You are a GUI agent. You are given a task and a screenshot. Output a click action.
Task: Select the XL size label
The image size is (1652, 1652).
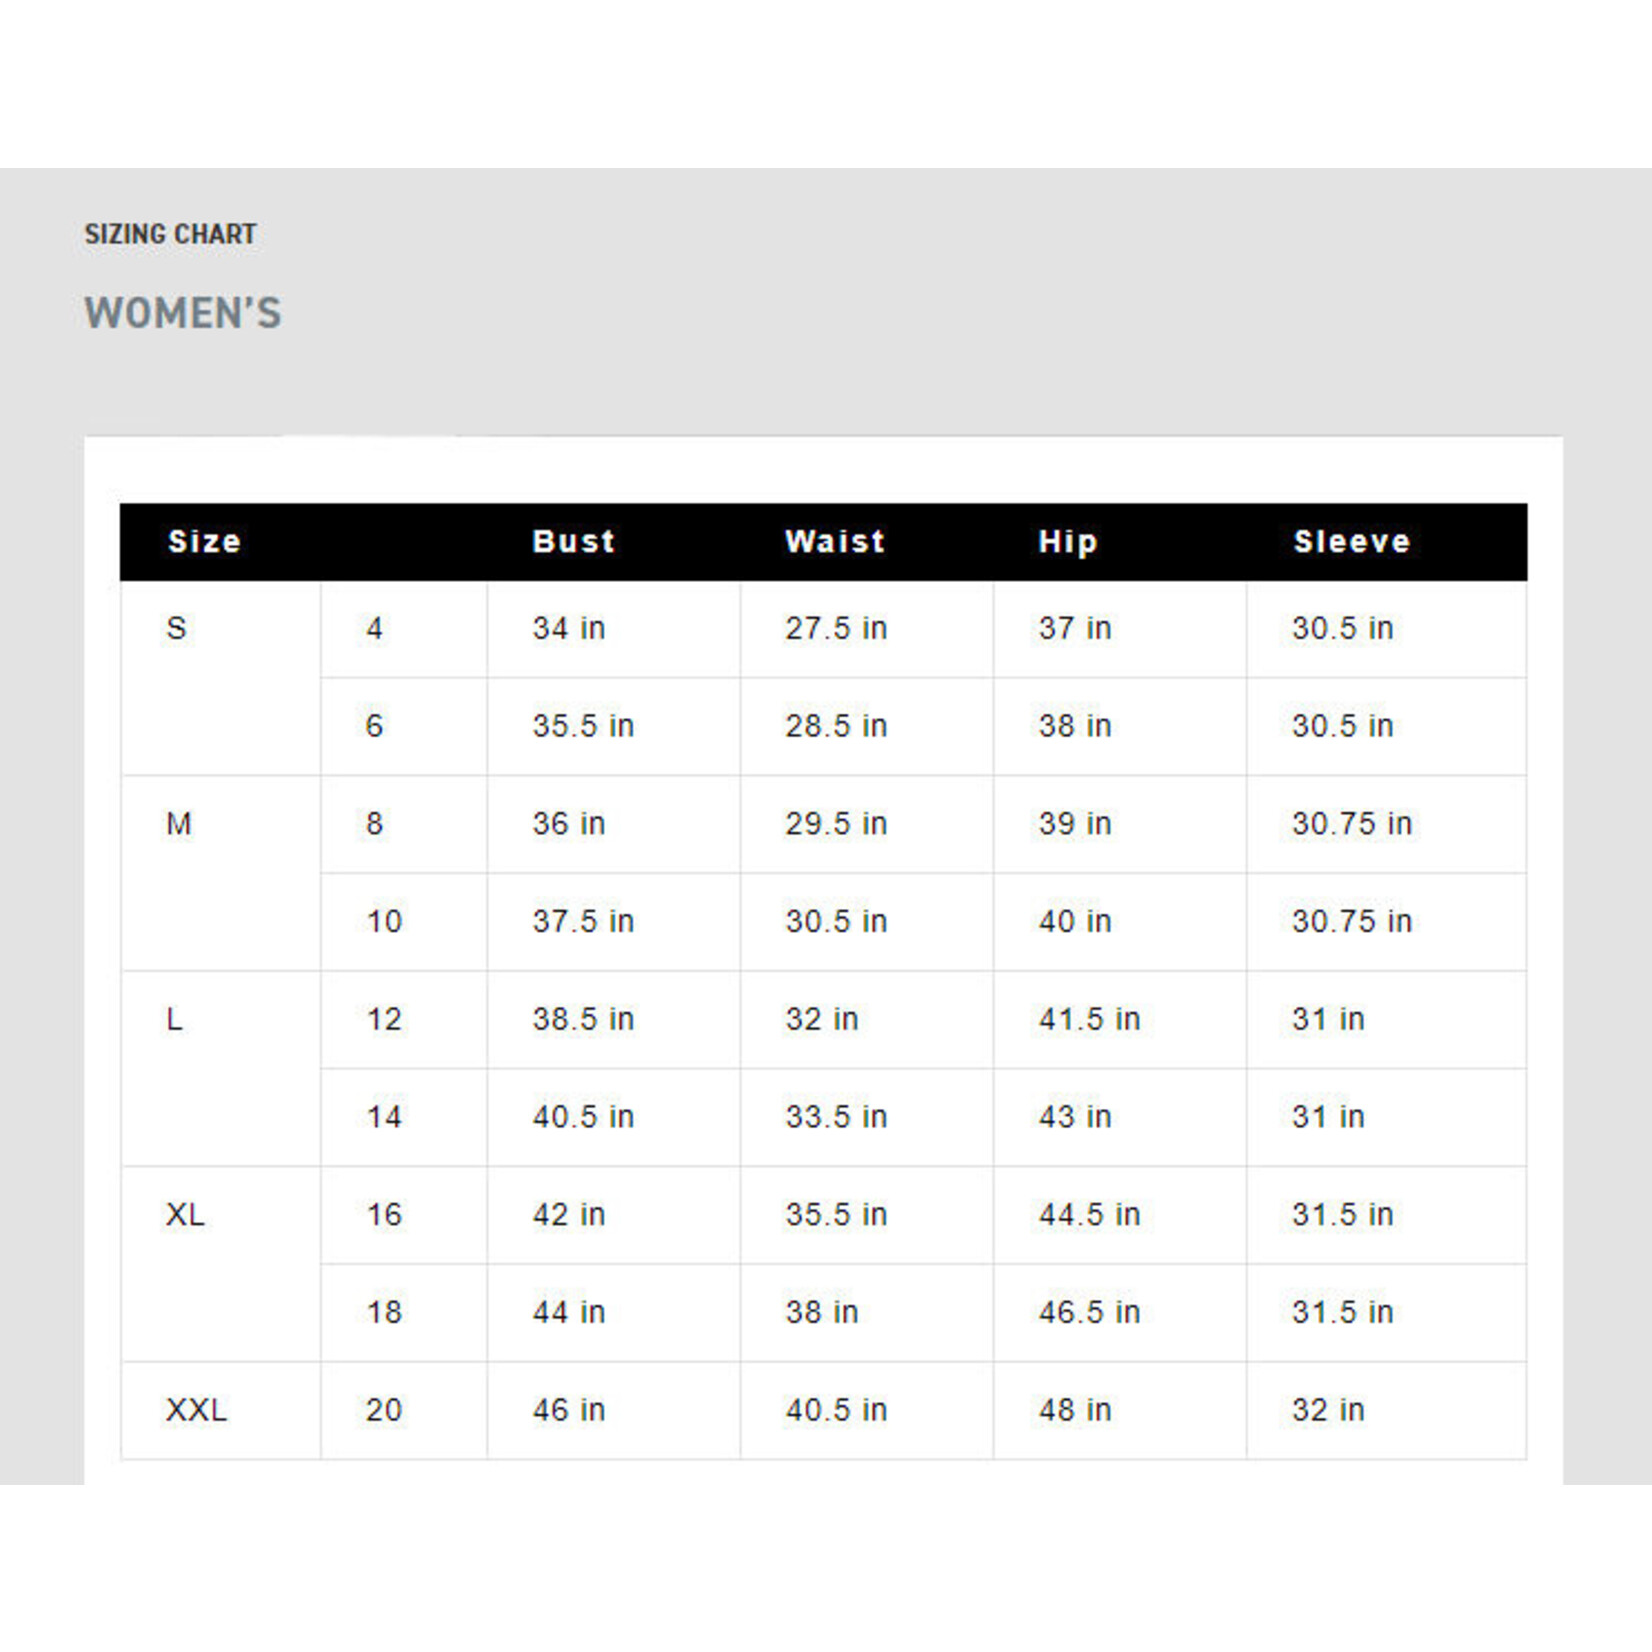[x=185, y=1215]
